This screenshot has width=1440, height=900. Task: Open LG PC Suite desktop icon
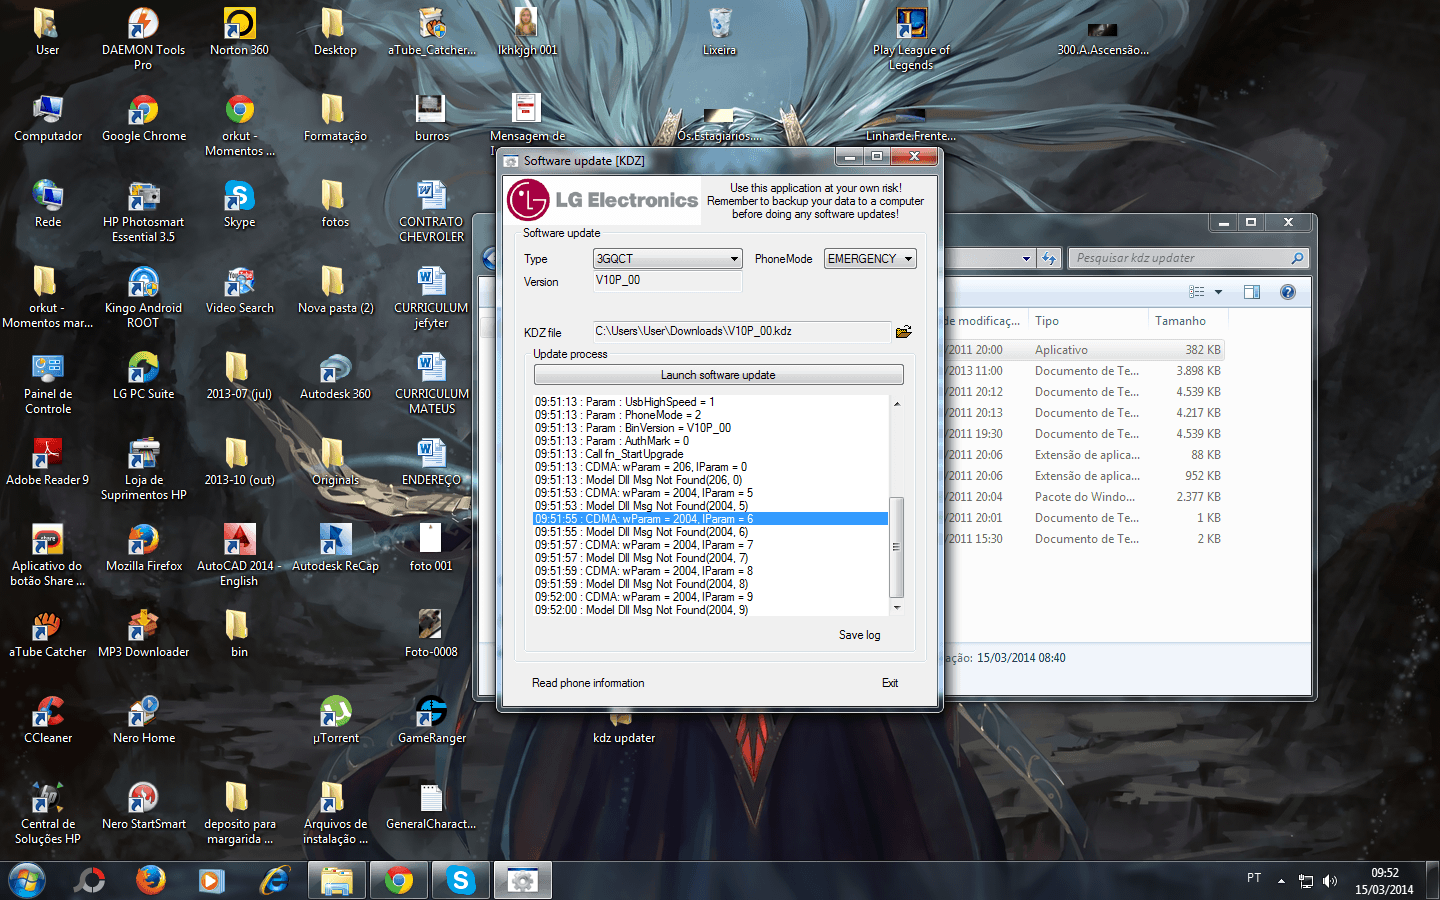coord(143,376)
